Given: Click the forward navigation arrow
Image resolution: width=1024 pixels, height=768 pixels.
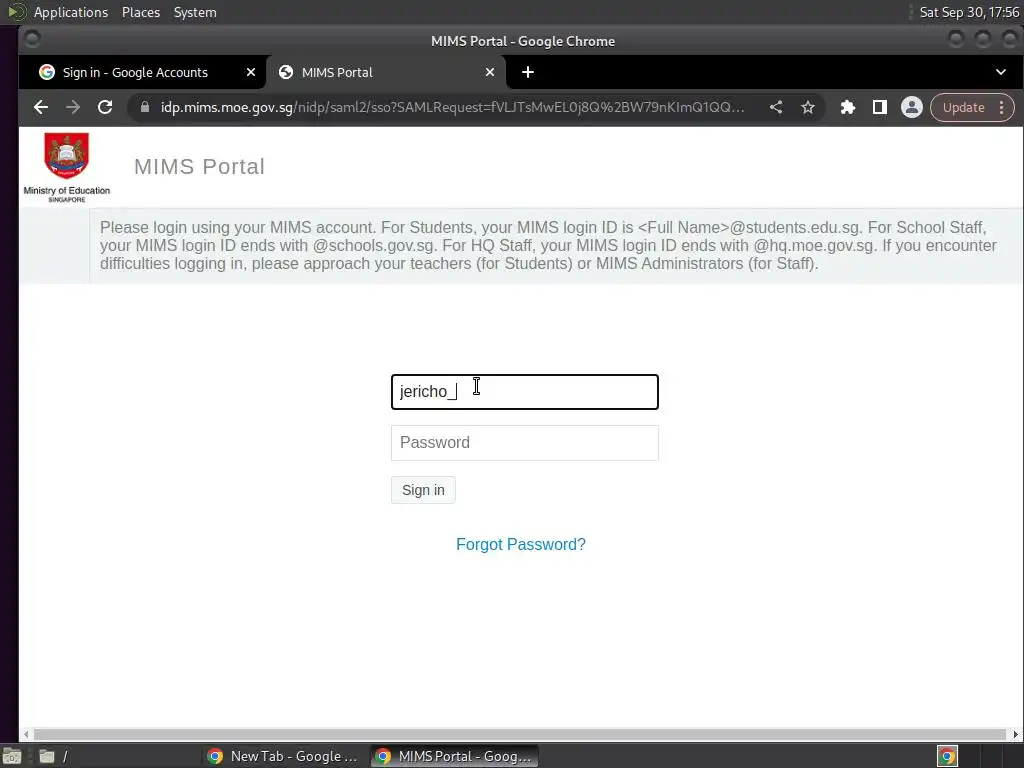Looking at the screenshot, I should (72, 107).
